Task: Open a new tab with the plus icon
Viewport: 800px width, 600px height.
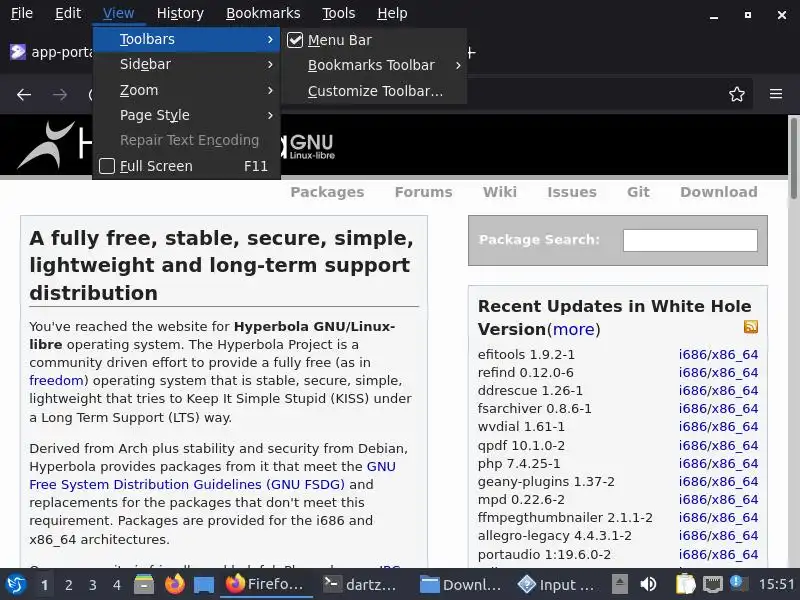Action: (471, 52)
